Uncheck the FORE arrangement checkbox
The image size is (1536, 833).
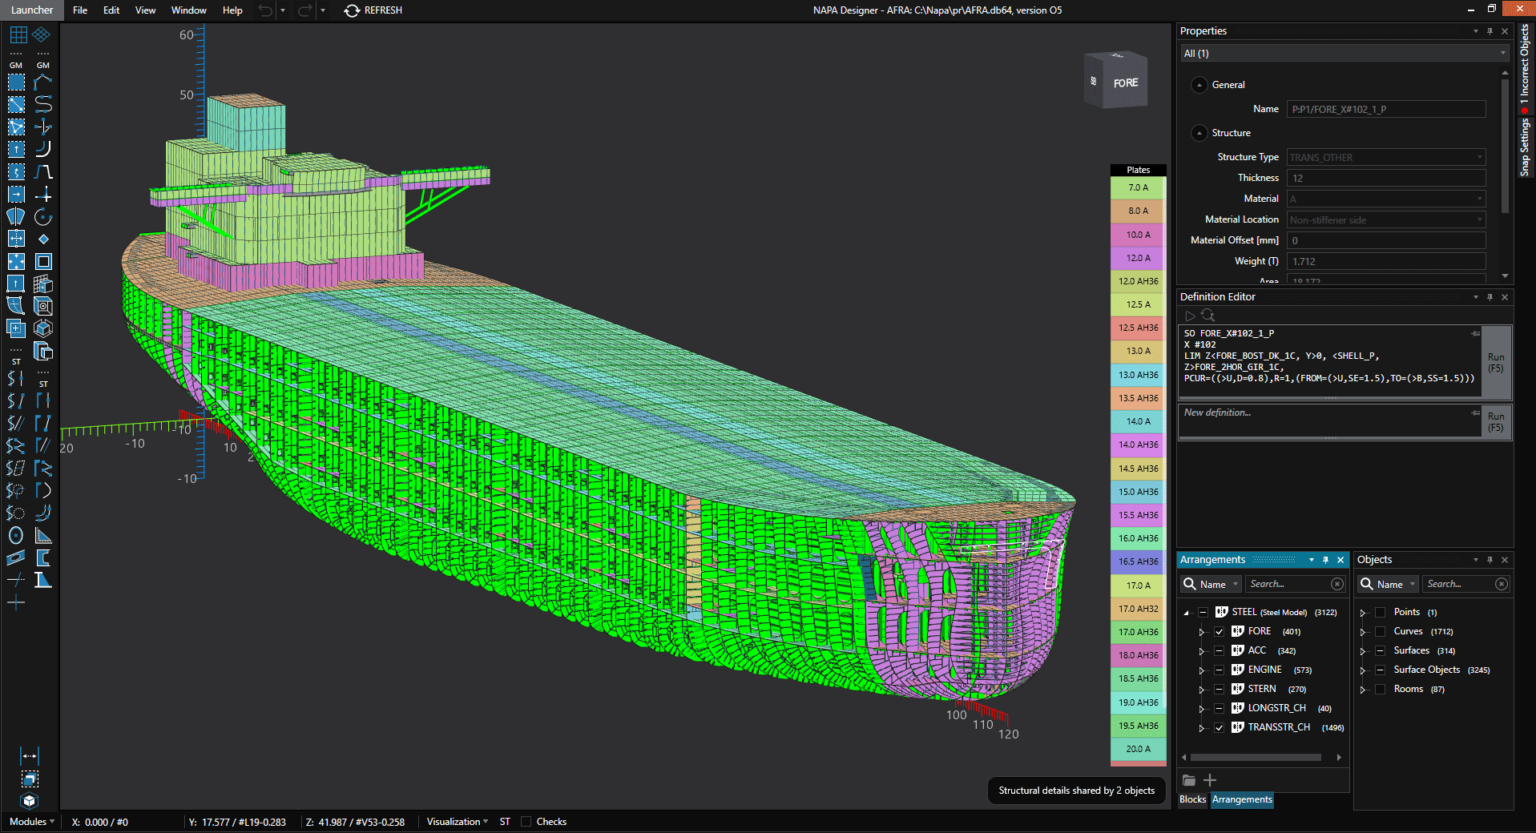click(x=1219, y=631)
